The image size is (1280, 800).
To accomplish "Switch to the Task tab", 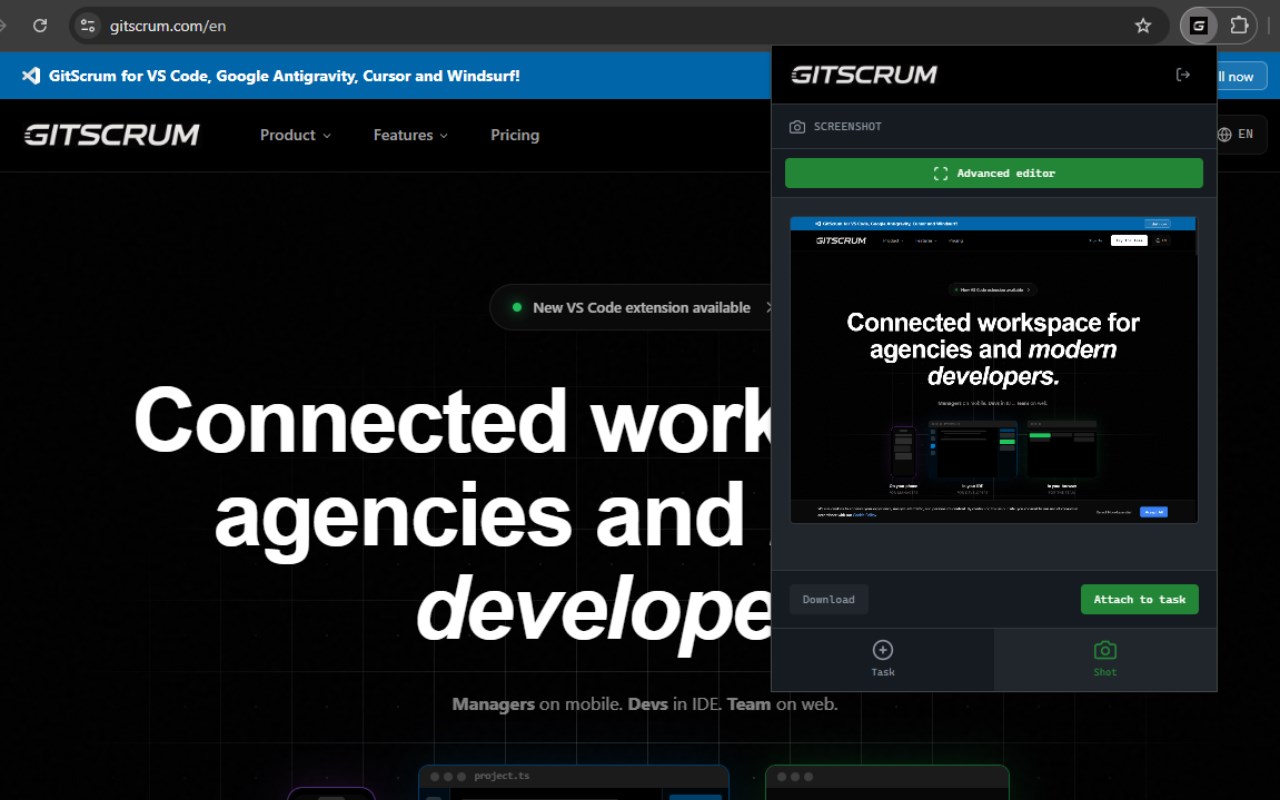I will tap(883, 659).
